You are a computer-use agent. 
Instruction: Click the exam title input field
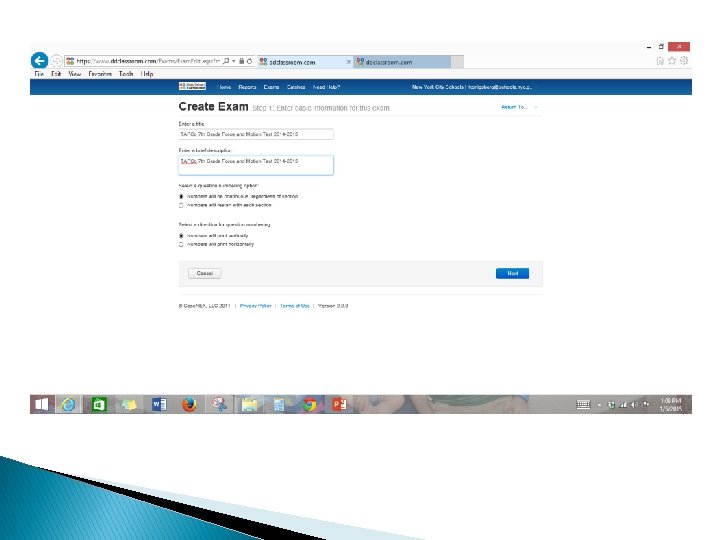click(256, 134)
